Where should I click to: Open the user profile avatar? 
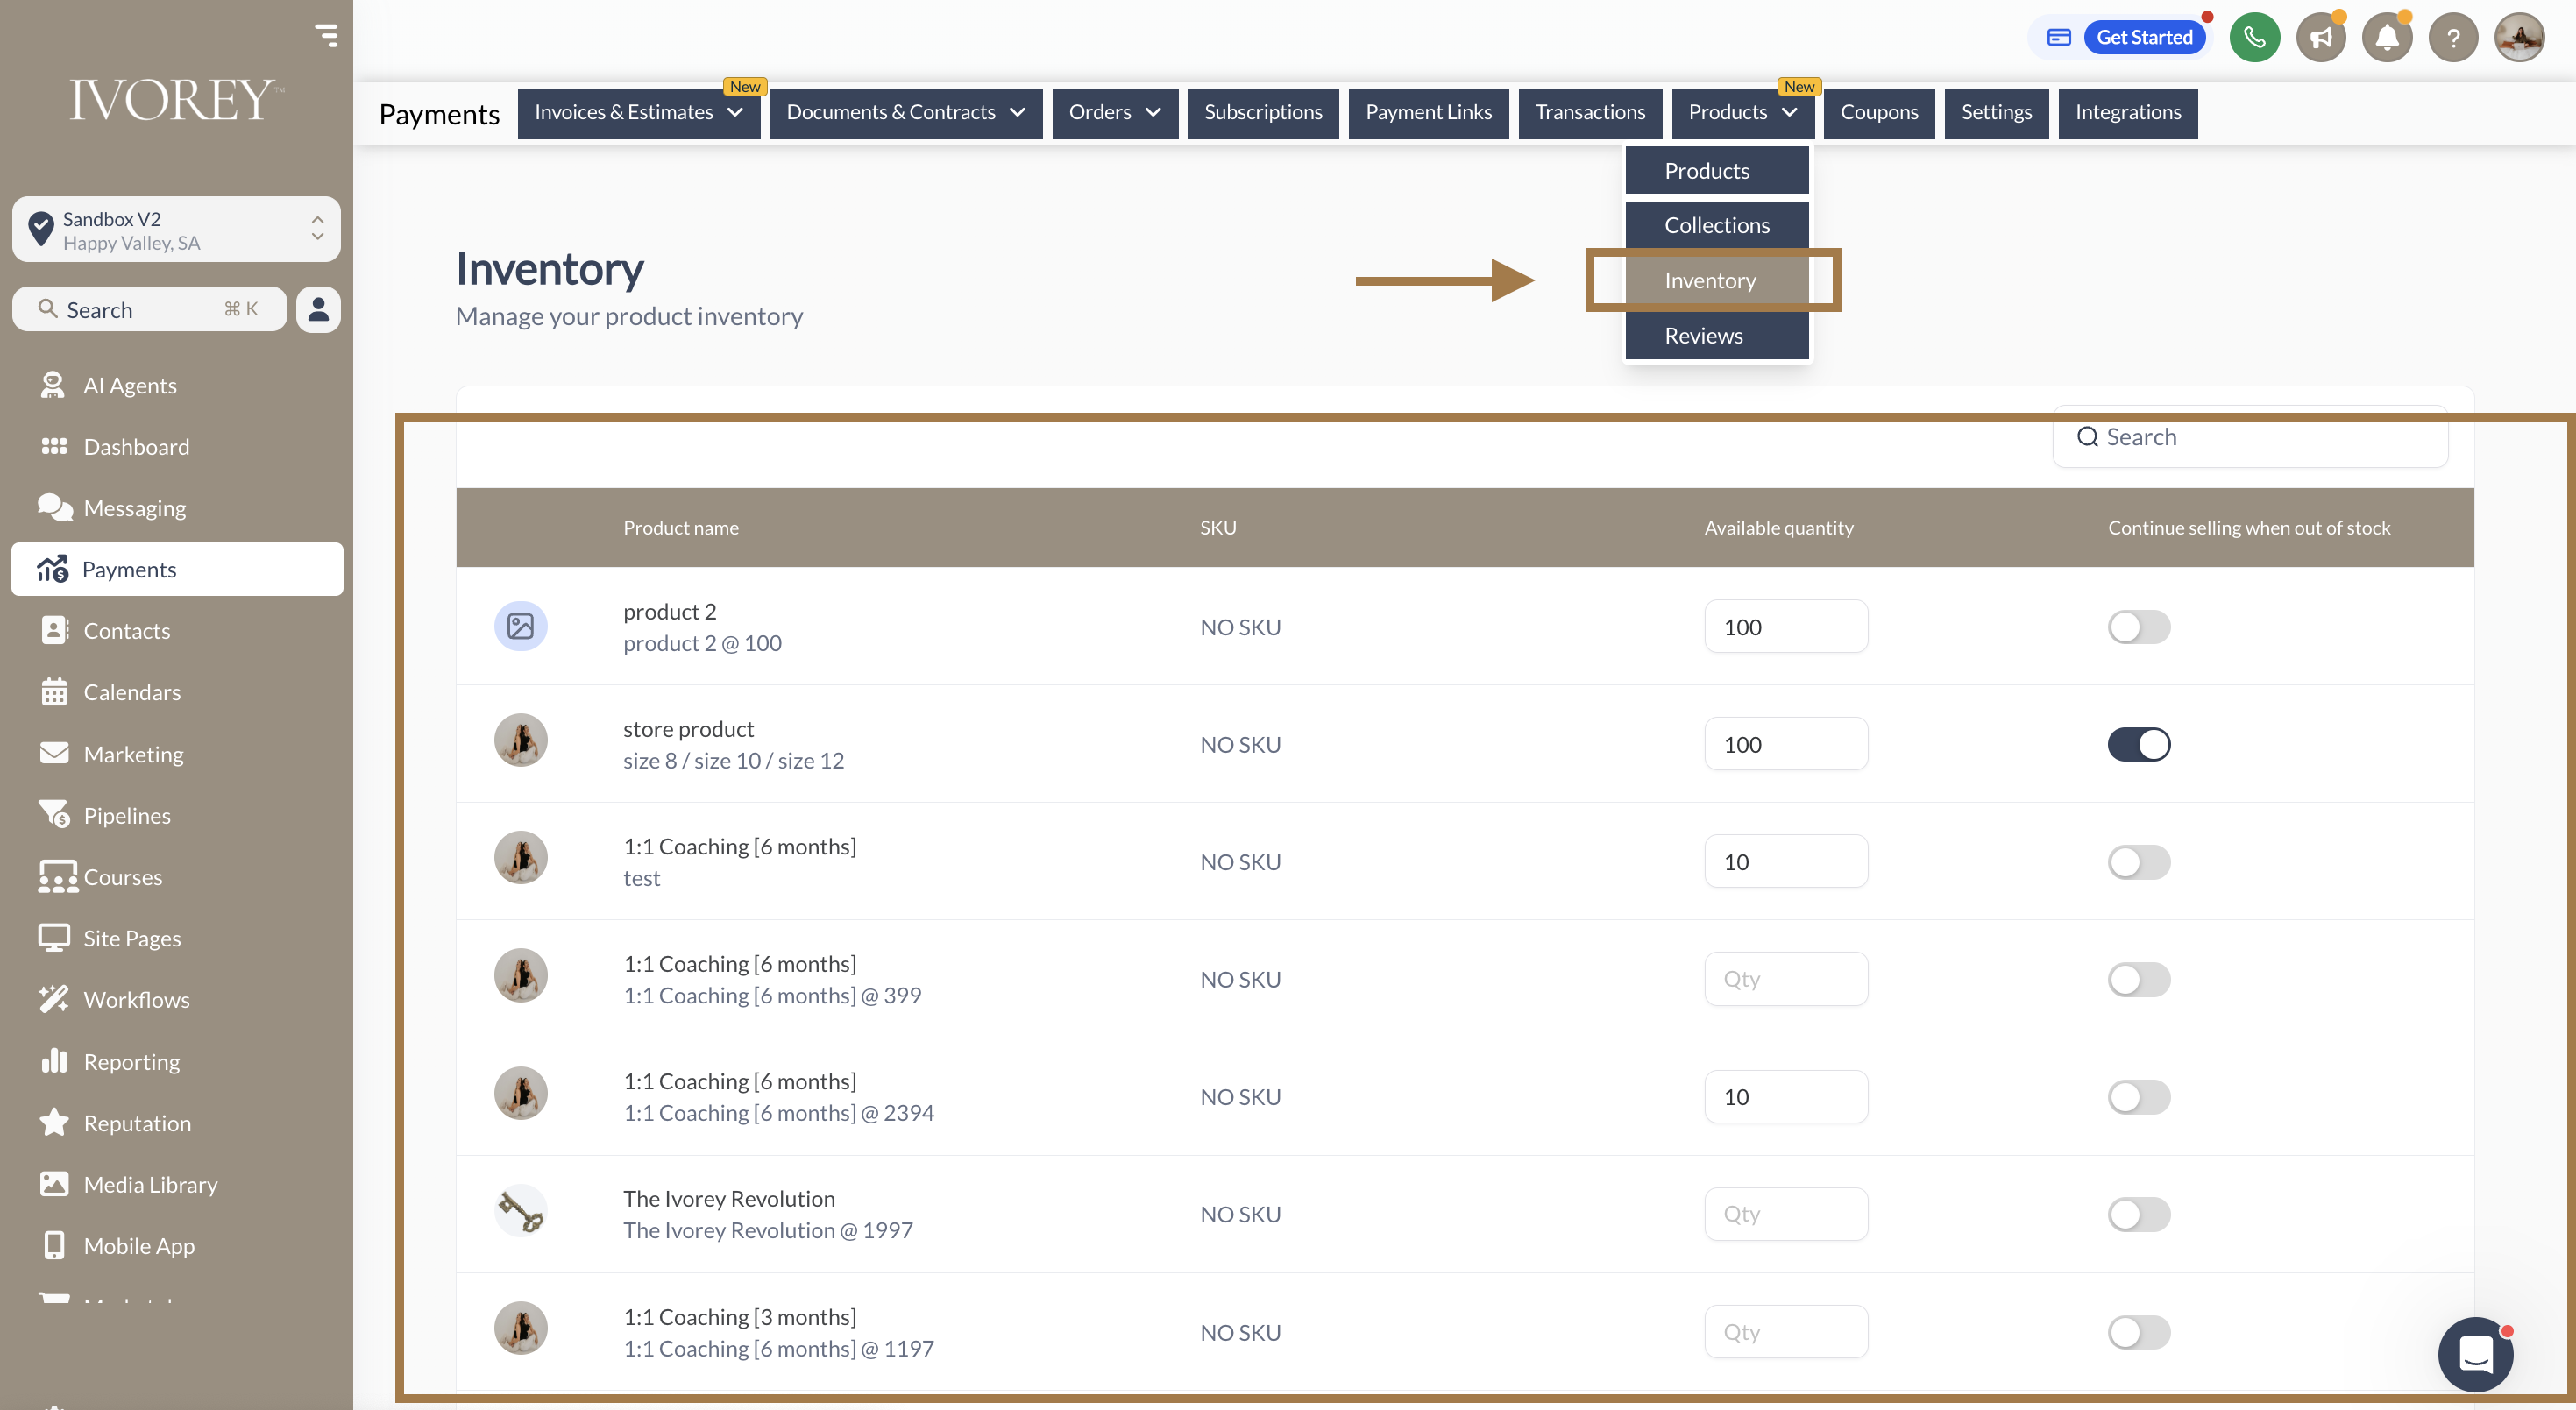tap(2518, 38)
